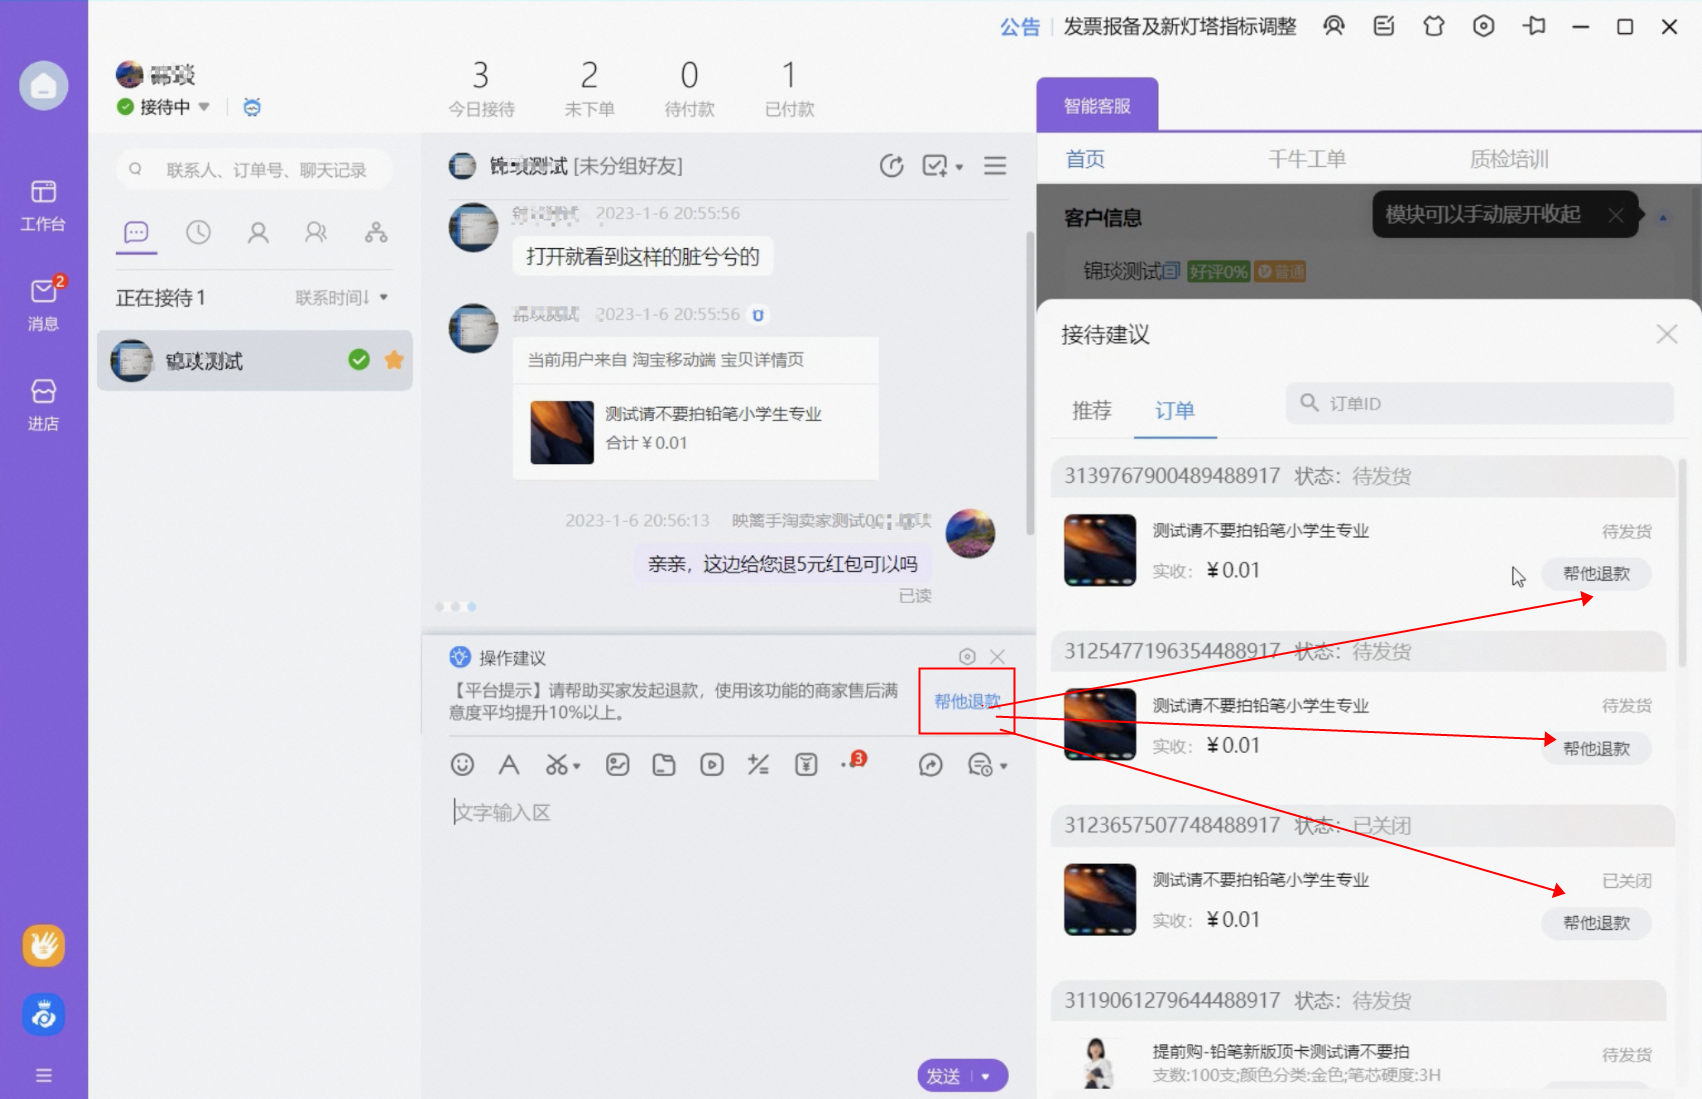The height and width of the screenshot is (1099, 1702).
Task: Open the chat header three-line menu
Action: pyautogui.click(x=995, y=166)
